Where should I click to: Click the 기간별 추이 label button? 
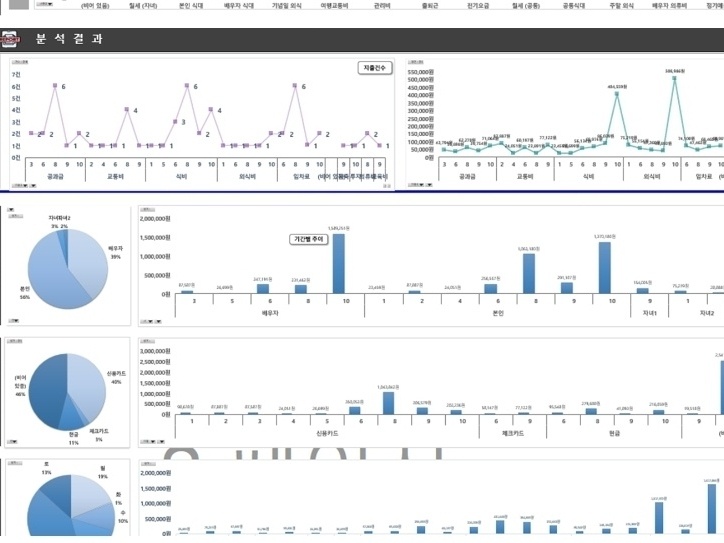coord(309,239)
